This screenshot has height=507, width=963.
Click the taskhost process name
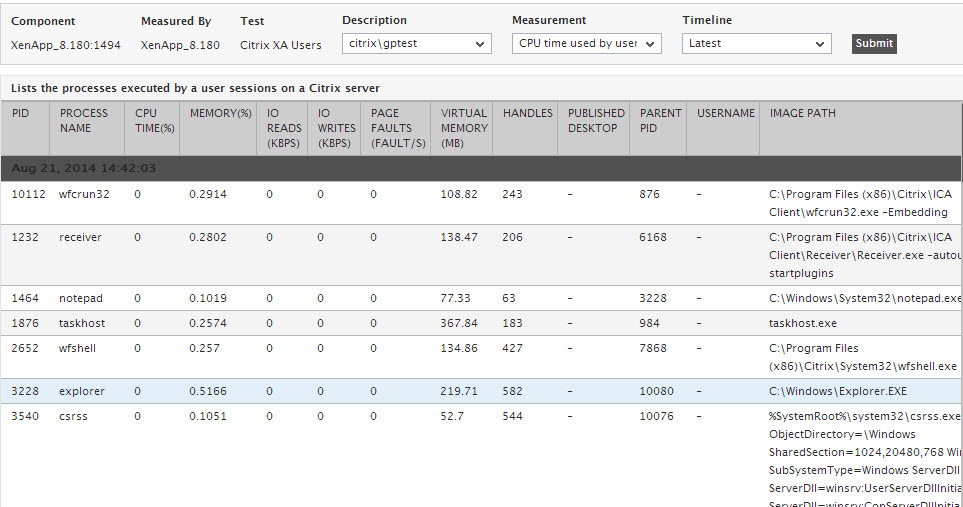point(82,323)
